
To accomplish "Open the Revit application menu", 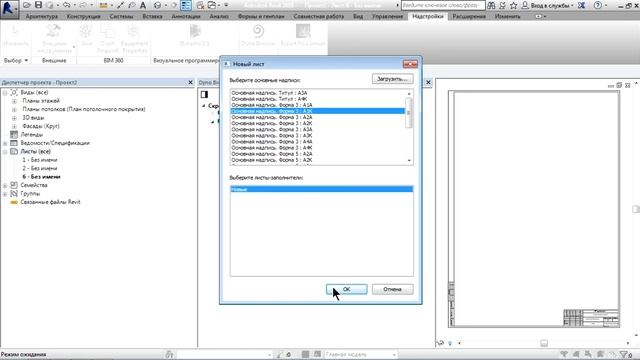I will (x=9, y=9).
